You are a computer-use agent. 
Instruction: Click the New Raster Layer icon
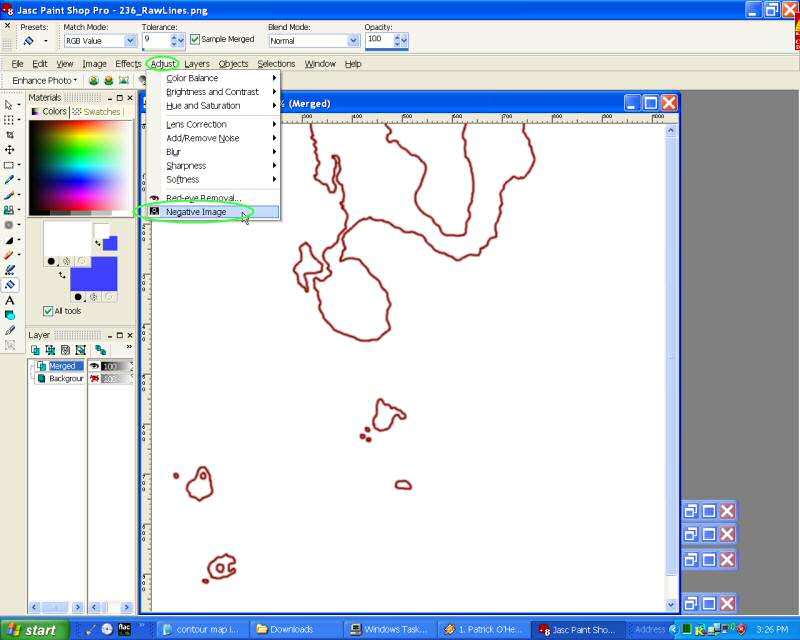(36, 350)
